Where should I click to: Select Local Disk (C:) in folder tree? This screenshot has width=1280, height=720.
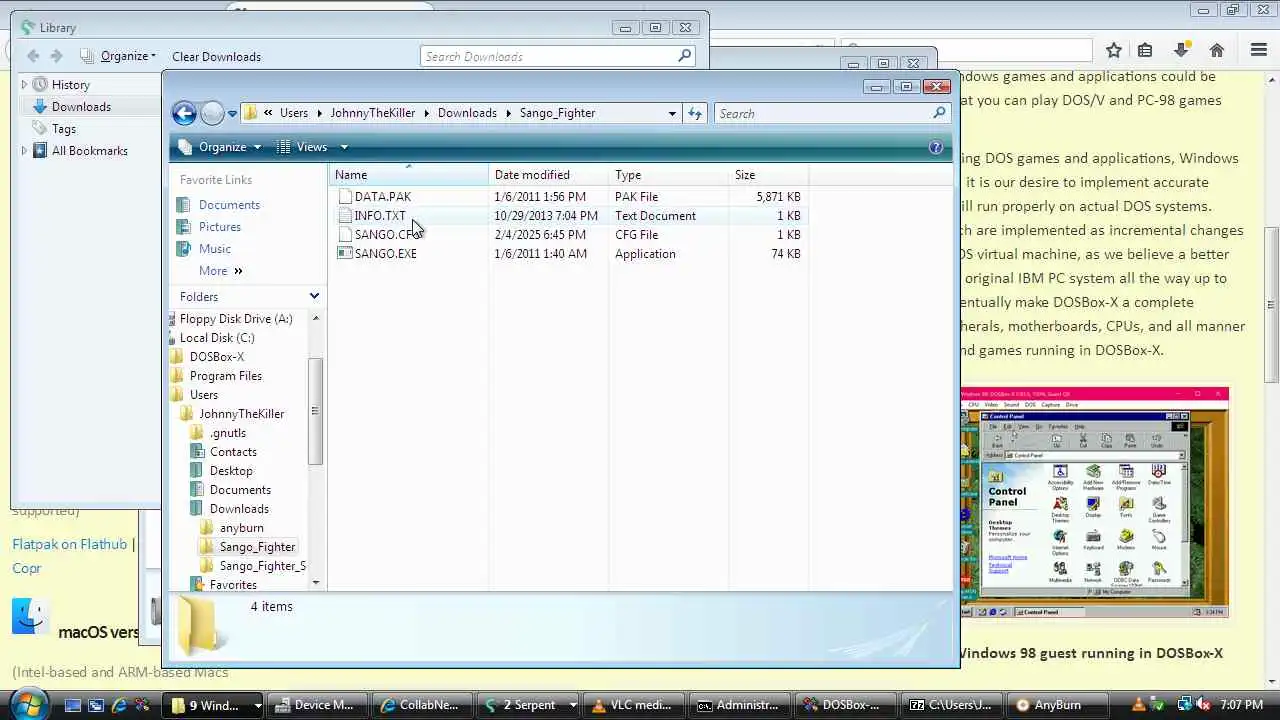pos(216,338)
